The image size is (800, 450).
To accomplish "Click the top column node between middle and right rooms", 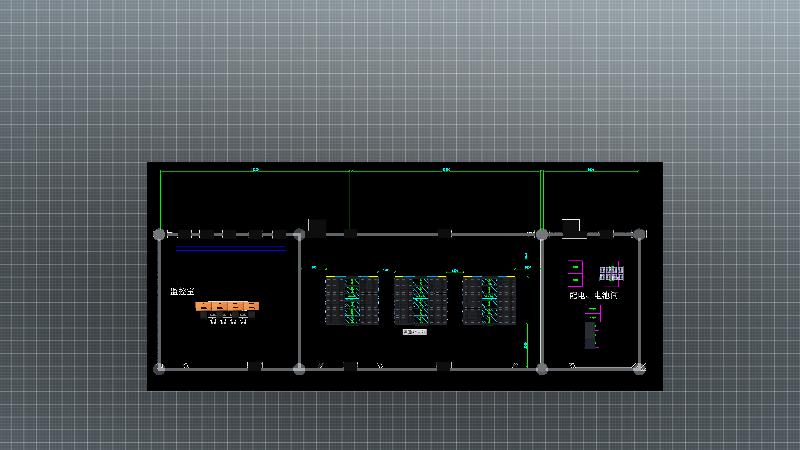I will (542, 234).
